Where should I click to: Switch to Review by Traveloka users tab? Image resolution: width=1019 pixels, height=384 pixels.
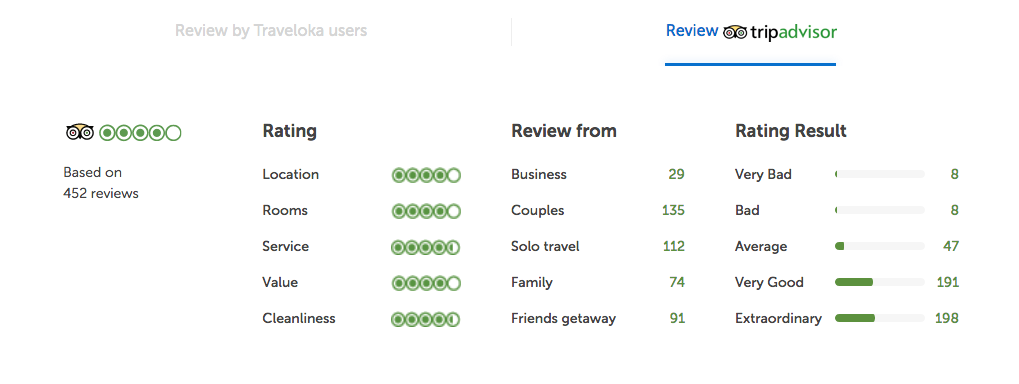[271, 31]
